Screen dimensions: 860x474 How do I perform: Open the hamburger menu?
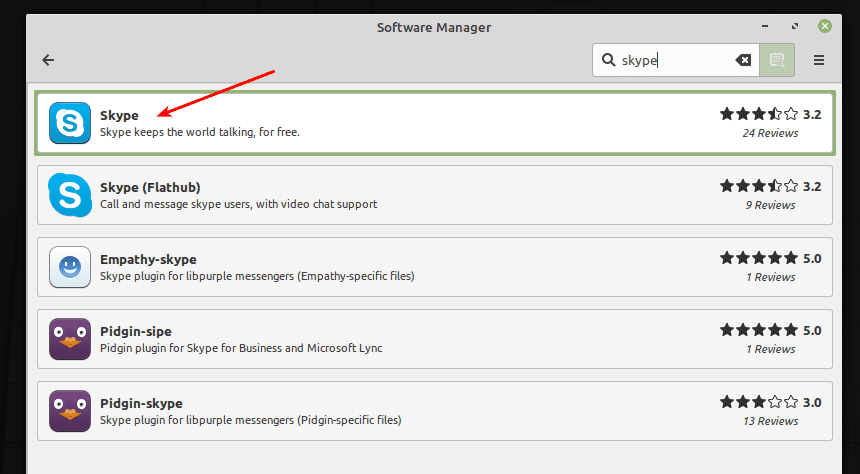[819, 60]
